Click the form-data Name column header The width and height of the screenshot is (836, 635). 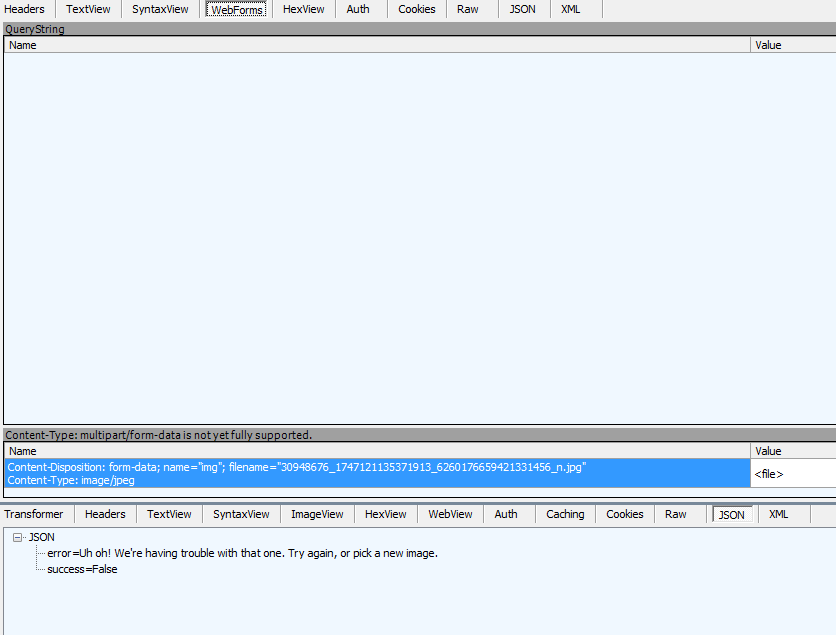(x=377, y=451)
